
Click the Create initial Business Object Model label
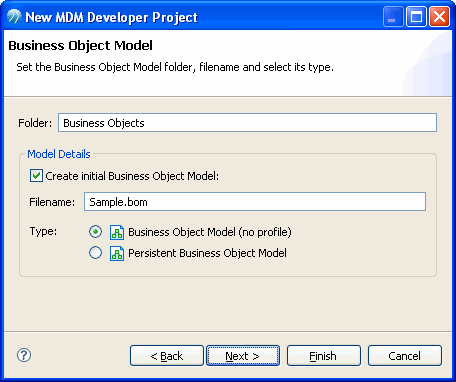pyautogui.click(x=132, y=176)
